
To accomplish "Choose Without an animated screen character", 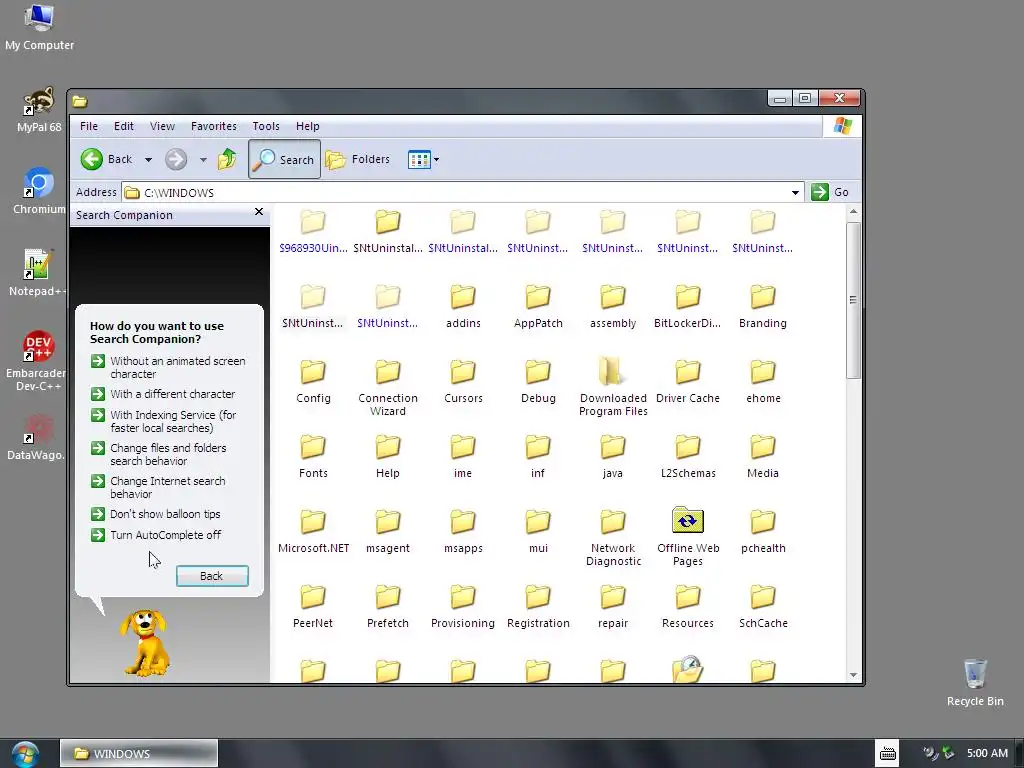I will 168,367.
